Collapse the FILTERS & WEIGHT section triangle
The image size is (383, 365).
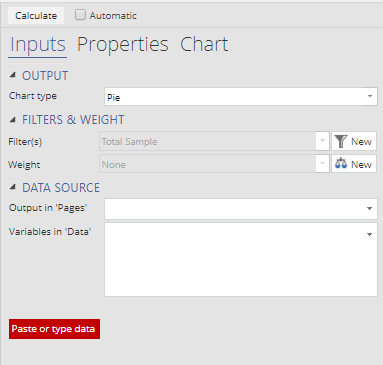[13, 120]
